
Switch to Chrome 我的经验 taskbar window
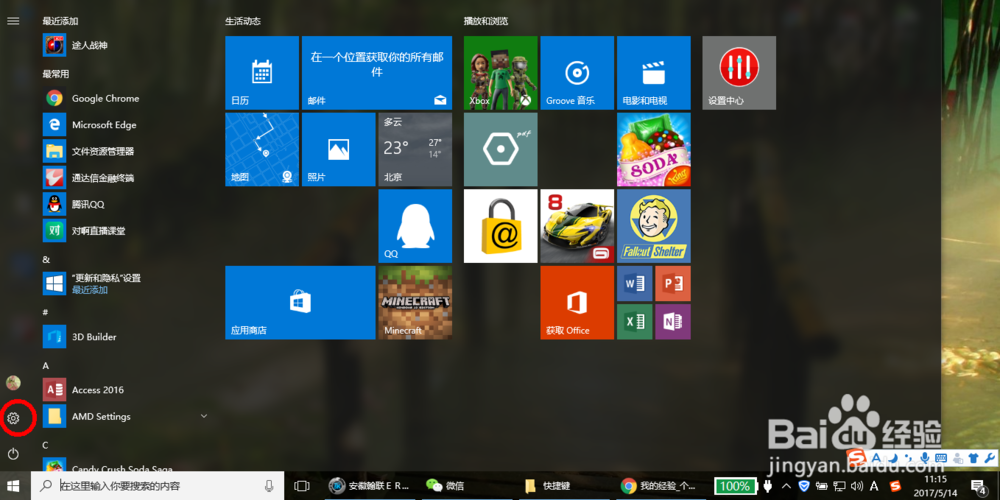click(659, 486)
